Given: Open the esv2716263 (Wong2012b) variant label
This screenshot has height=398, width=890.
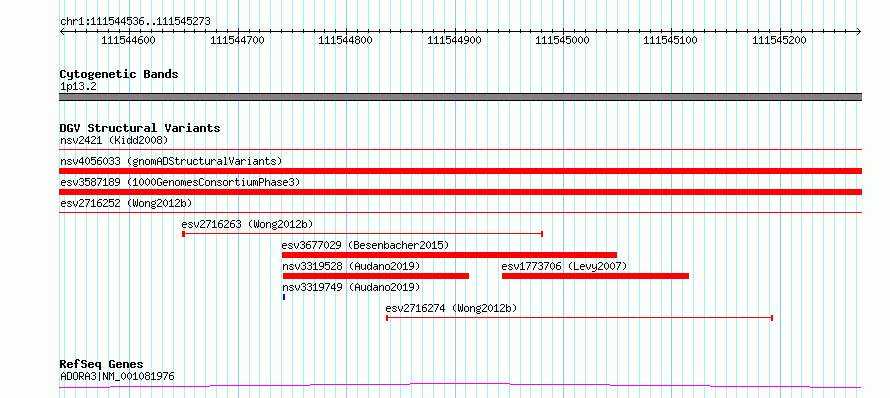Looking at the screenshot, I should click(x=247, y=224).
